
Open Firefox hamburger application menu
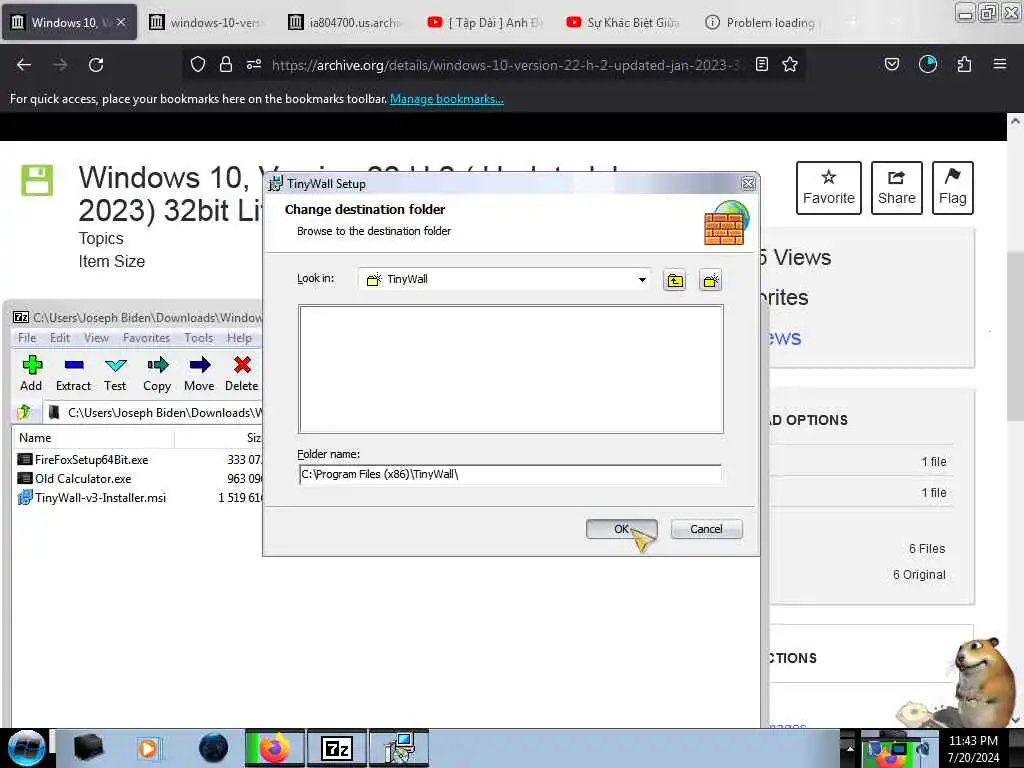1000,65
